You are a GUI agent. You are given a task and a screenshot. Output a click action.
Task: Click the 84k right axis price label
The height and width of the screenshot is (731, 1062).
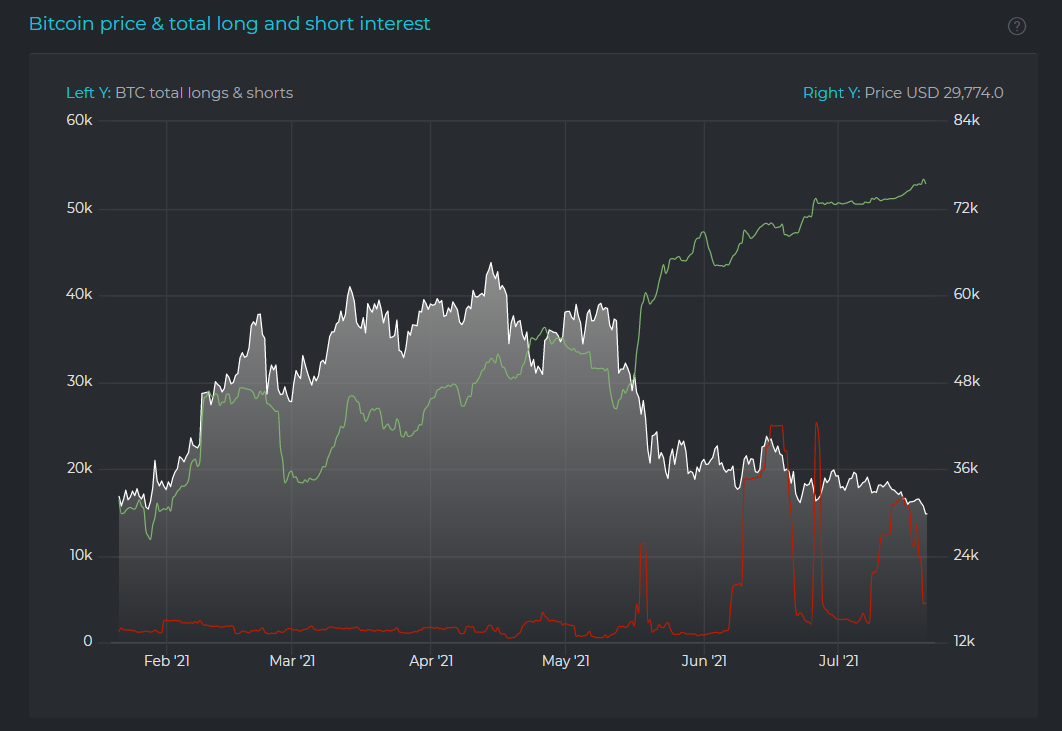click(x=965, y=121)
